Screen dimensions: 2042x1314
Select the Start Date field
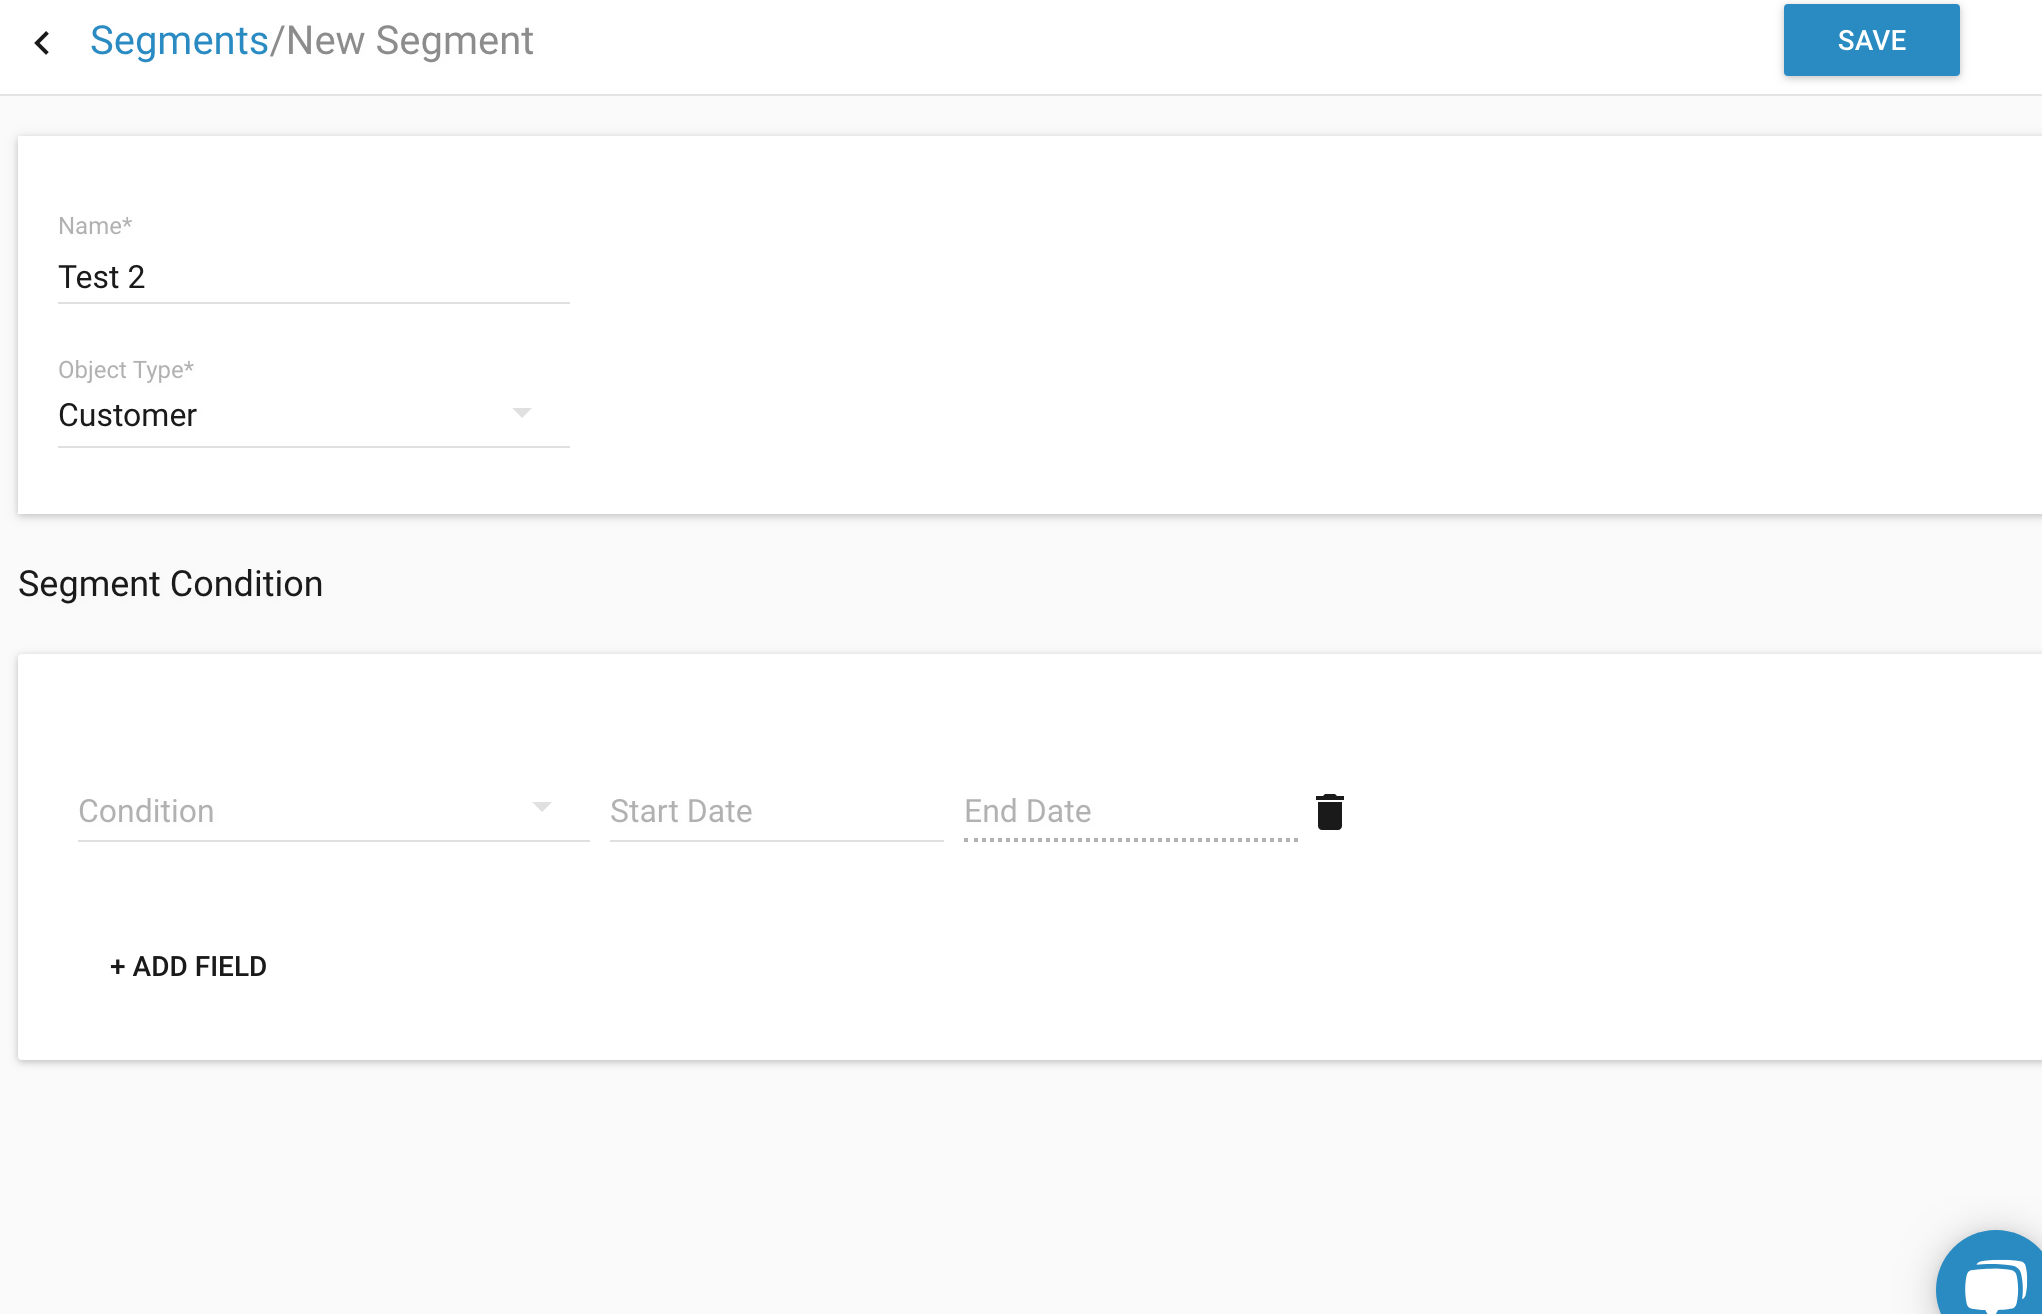[x=776, y=811]
